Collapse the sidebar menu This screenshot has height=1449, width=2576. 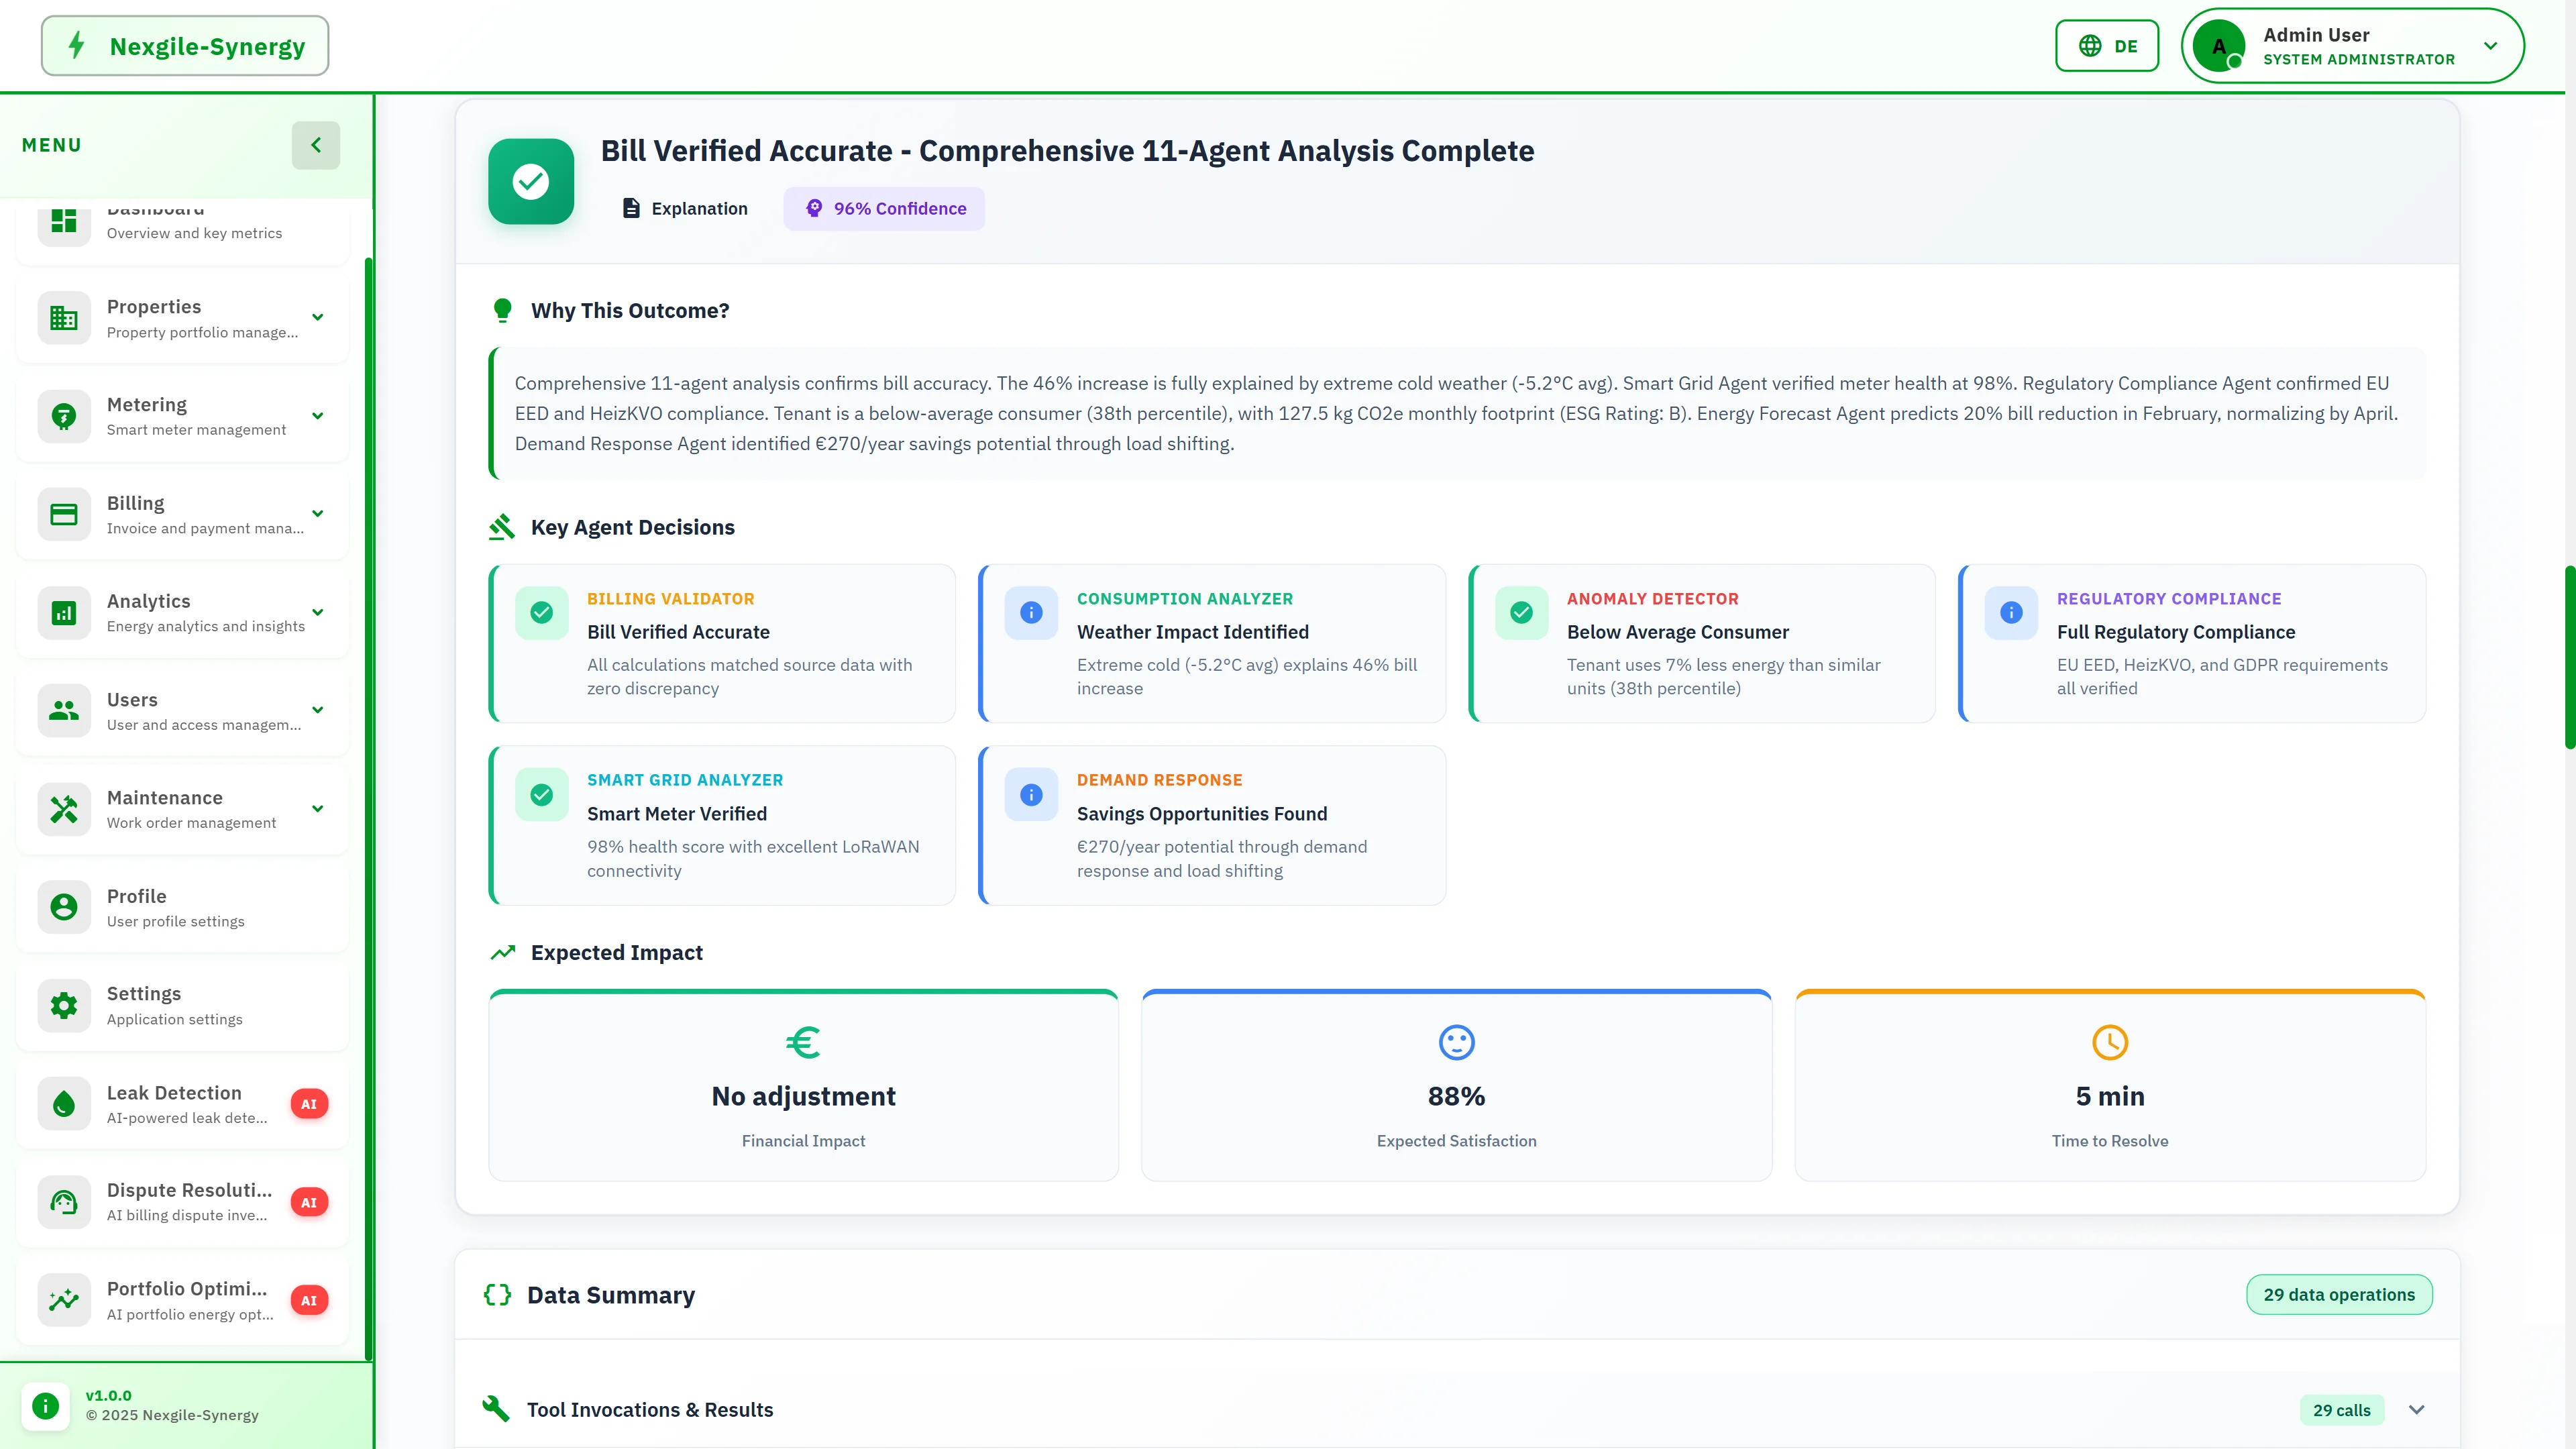(x=316, y=145)
